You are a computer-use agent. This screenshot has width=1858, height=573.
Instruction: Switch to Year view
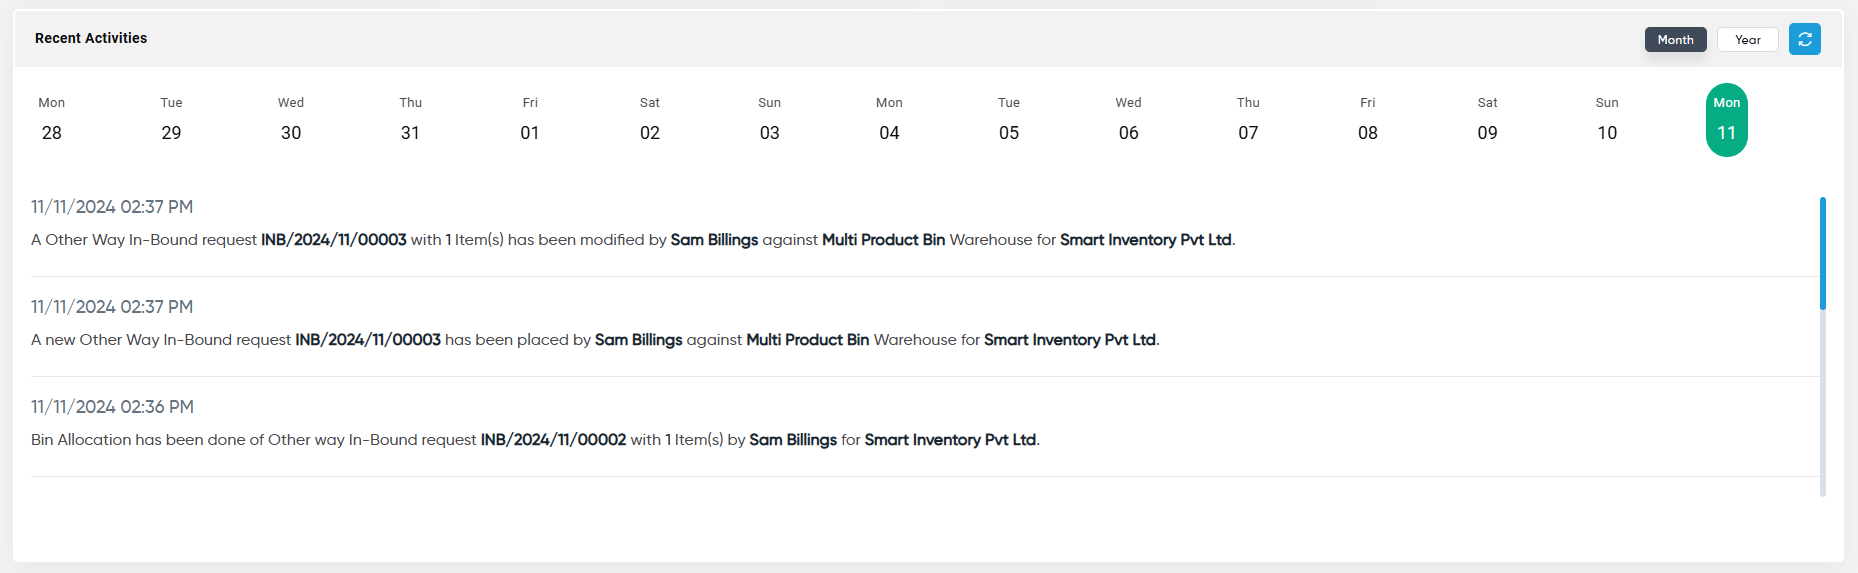coord(1748,40)
